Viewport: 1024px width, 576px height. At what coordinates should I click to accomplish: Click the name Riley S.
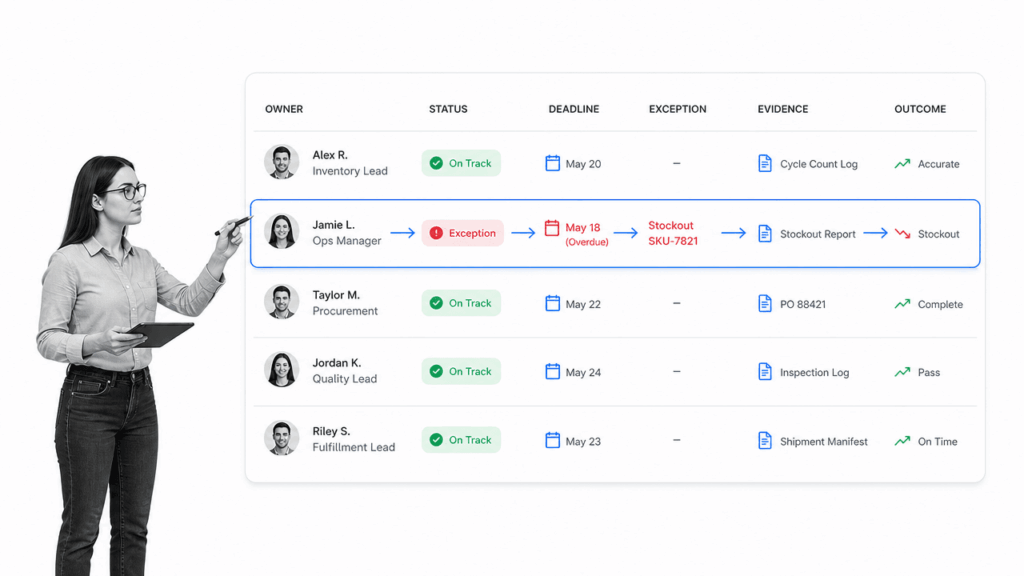331,432
